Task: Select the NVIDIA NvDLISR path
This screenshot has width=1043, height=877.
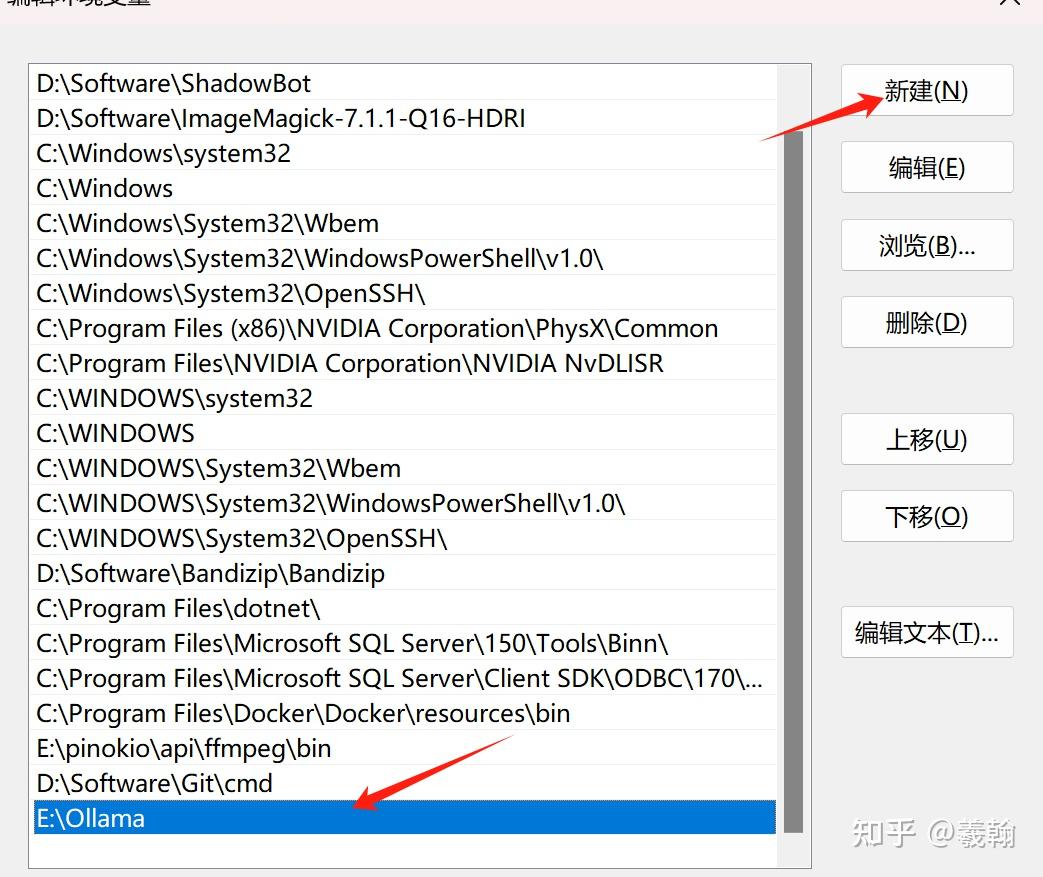Action: 404,363
